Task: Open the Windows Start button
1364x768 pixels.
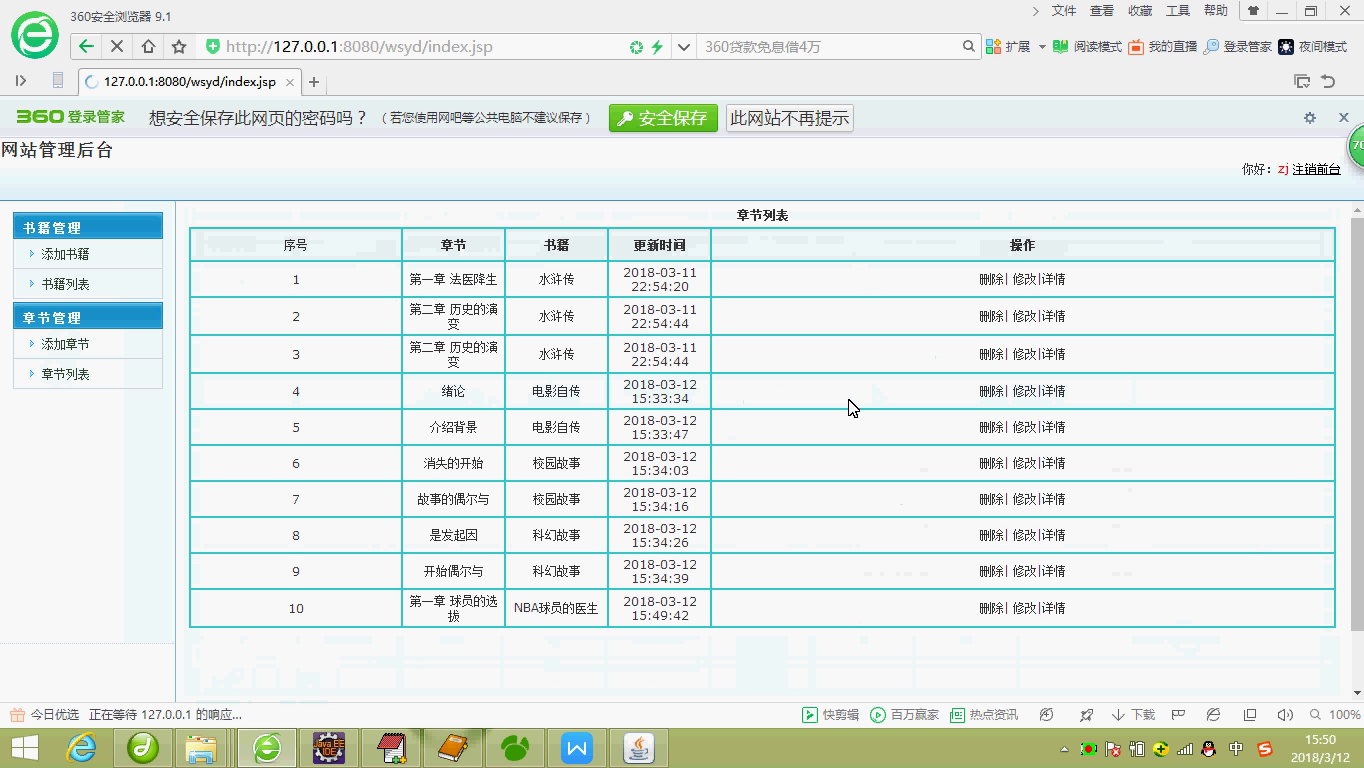Action: click(x=24, y=748)
